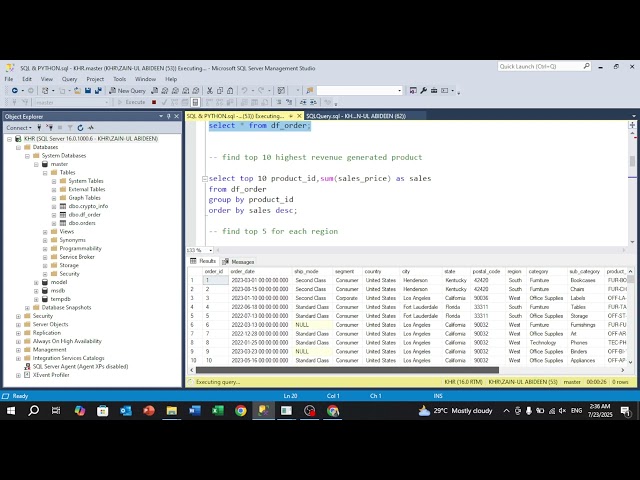640x480 pixels.
Task: Toggle Include Client Statistics
Action: point(230,102)
